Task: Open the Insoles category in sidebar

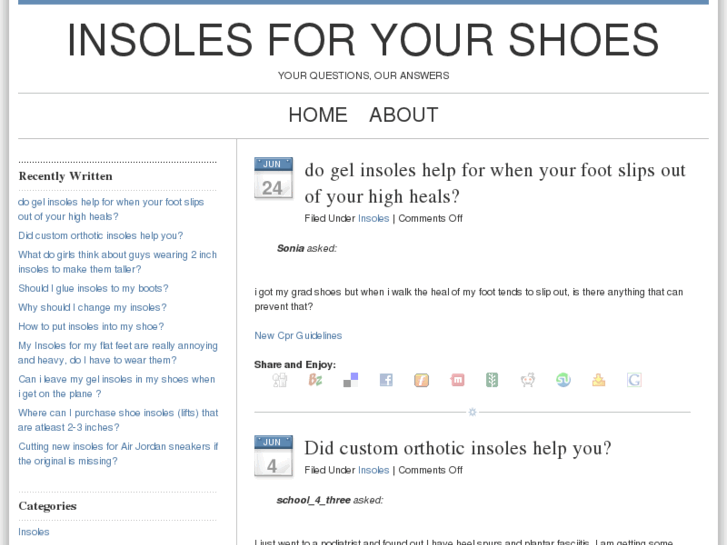Action: click(x=34, y=532)
